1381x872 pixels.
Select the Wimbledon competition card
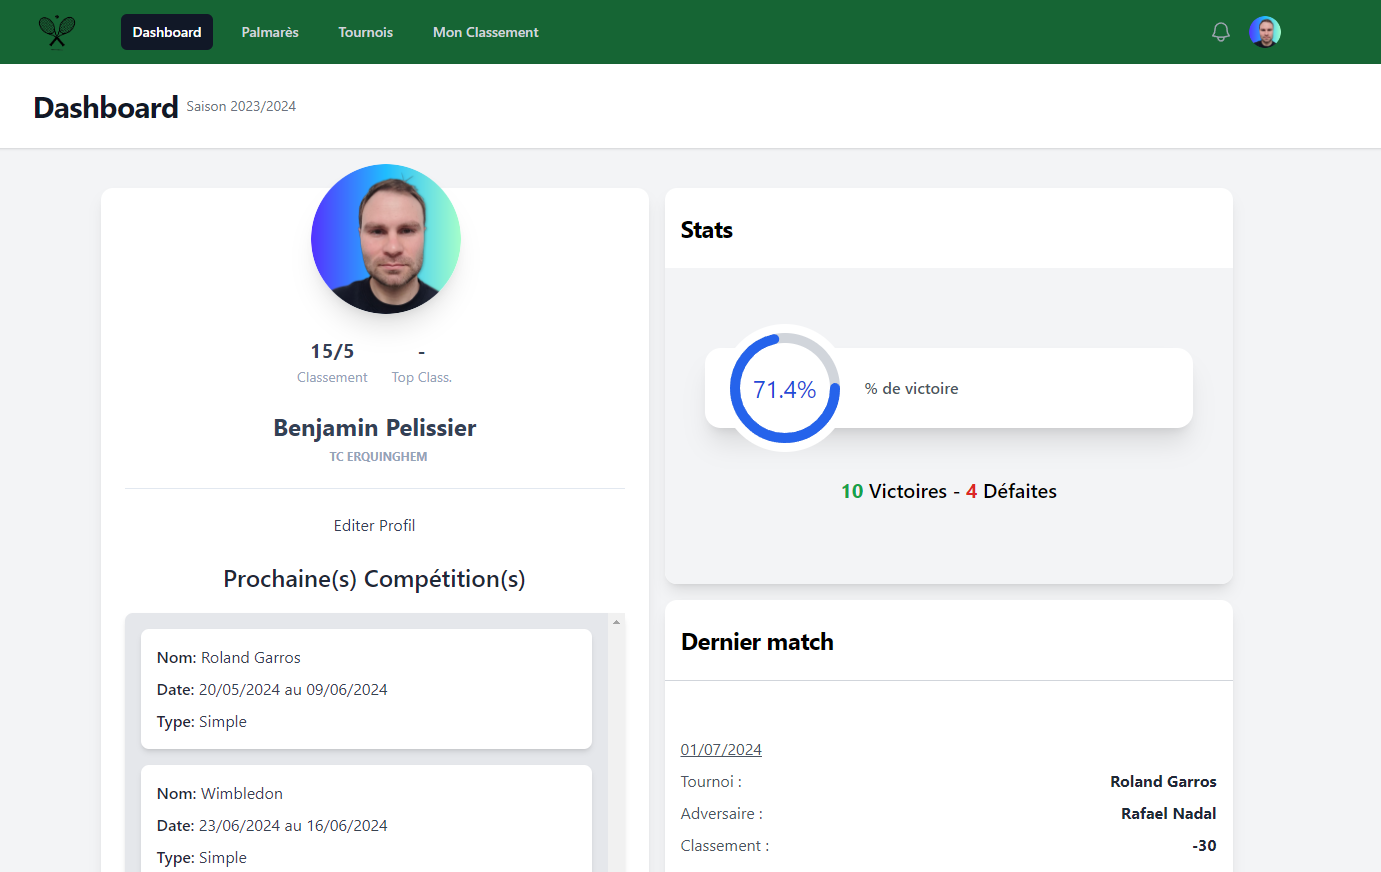click(366, 820)
